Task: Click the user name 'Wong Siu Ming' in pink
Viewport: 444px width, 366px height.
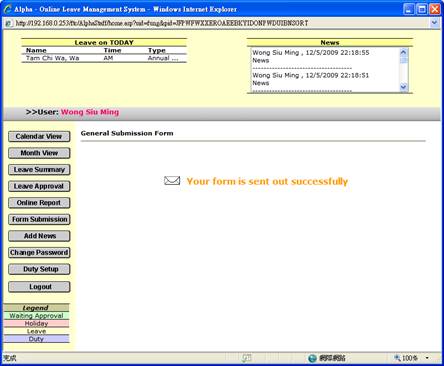Action: 90,112
